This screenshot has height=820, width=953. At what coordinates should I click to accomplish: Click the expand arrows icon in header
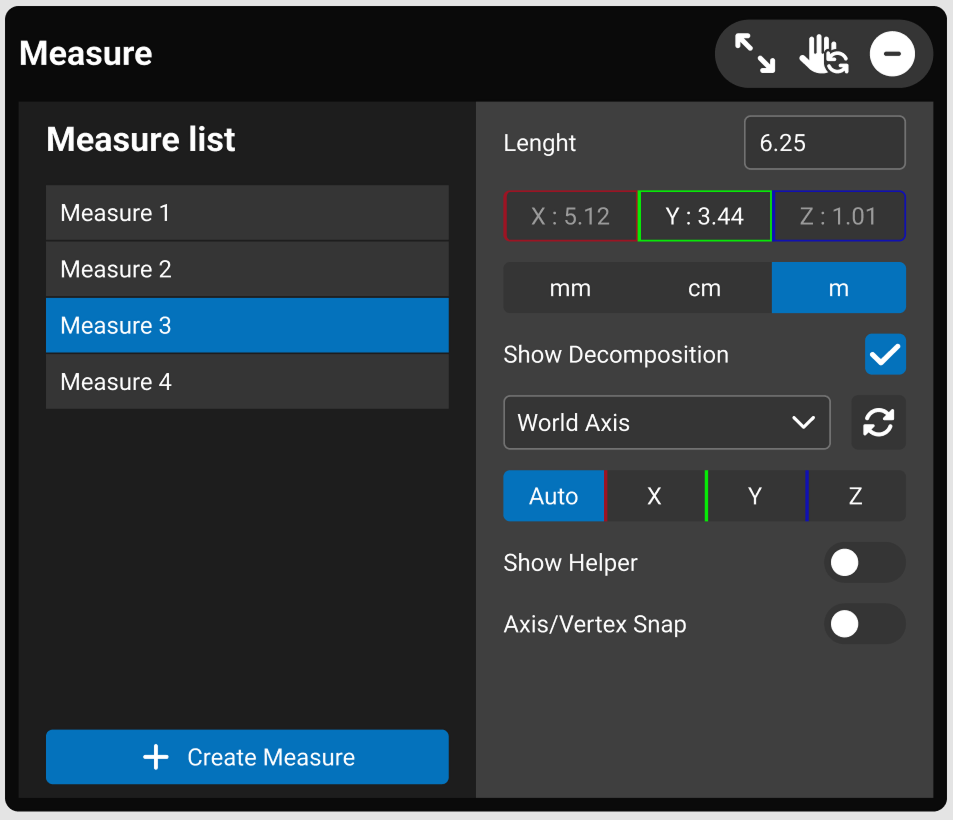point(755,54)
